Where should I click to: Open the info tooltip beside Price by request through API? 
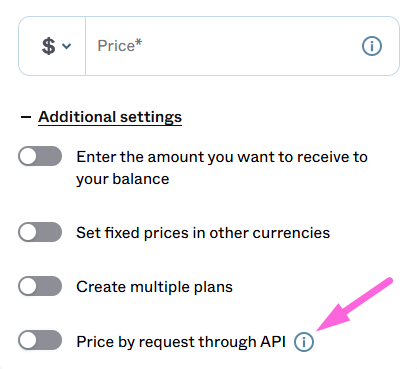point(304,342)
